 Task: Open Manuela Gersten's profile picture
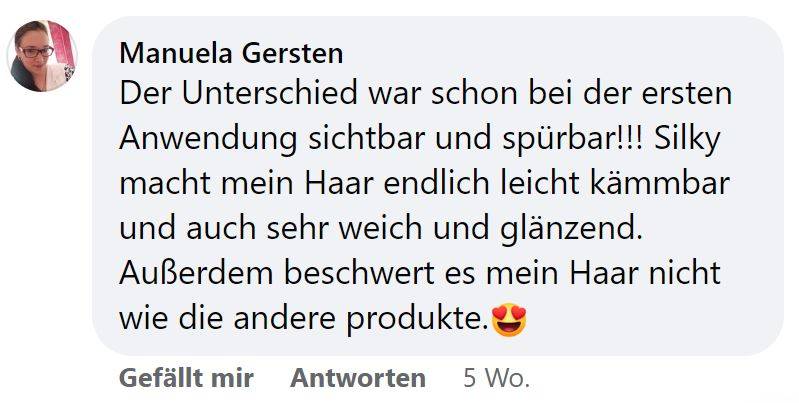pos(42,55)
